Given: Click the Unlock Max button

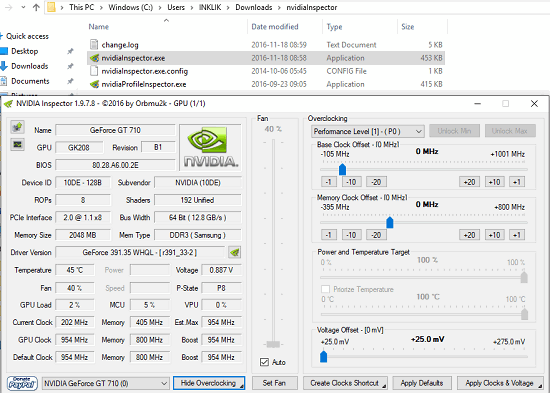Looking at the screenshot, I should tap(510, 131).
